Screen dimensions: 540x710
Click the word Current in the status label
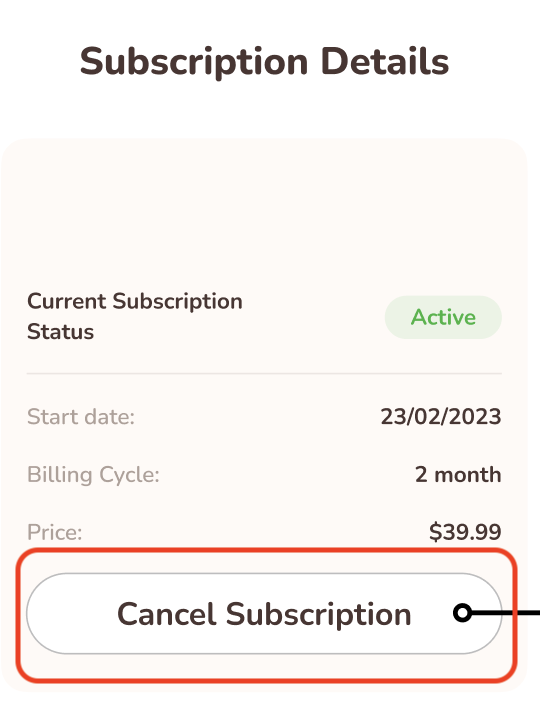click(x=67, y=302)
